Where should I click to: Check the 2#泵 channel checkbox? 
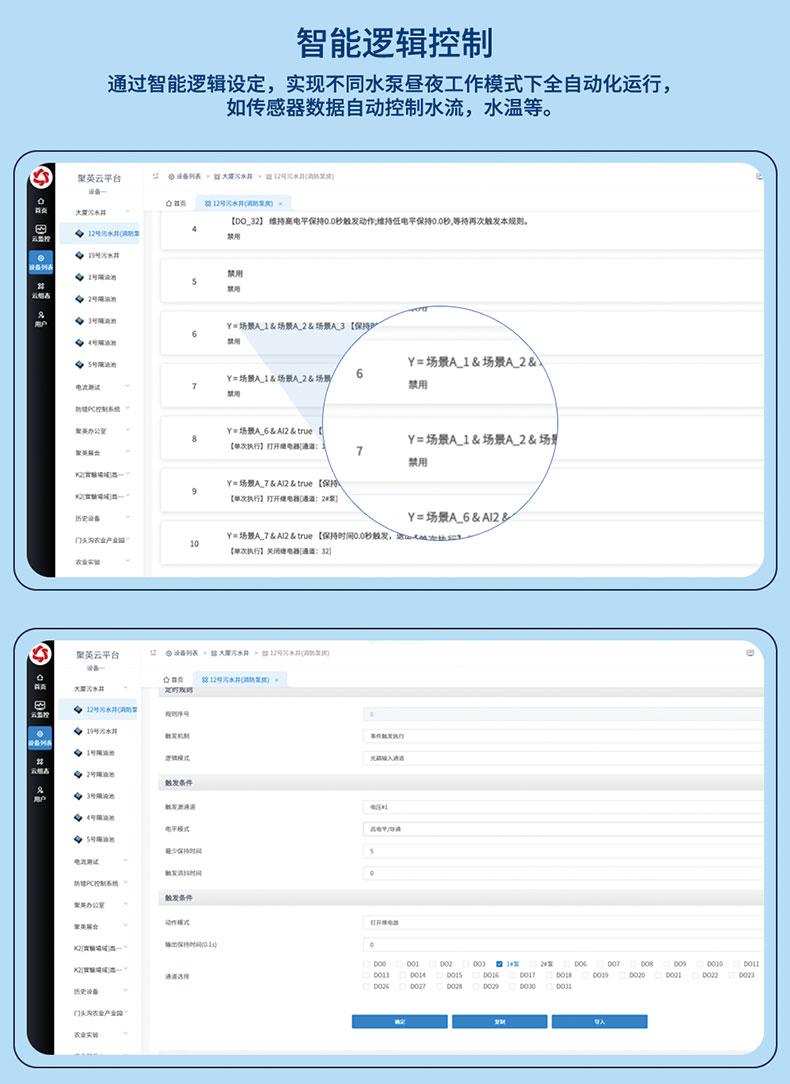click(532, 964)
